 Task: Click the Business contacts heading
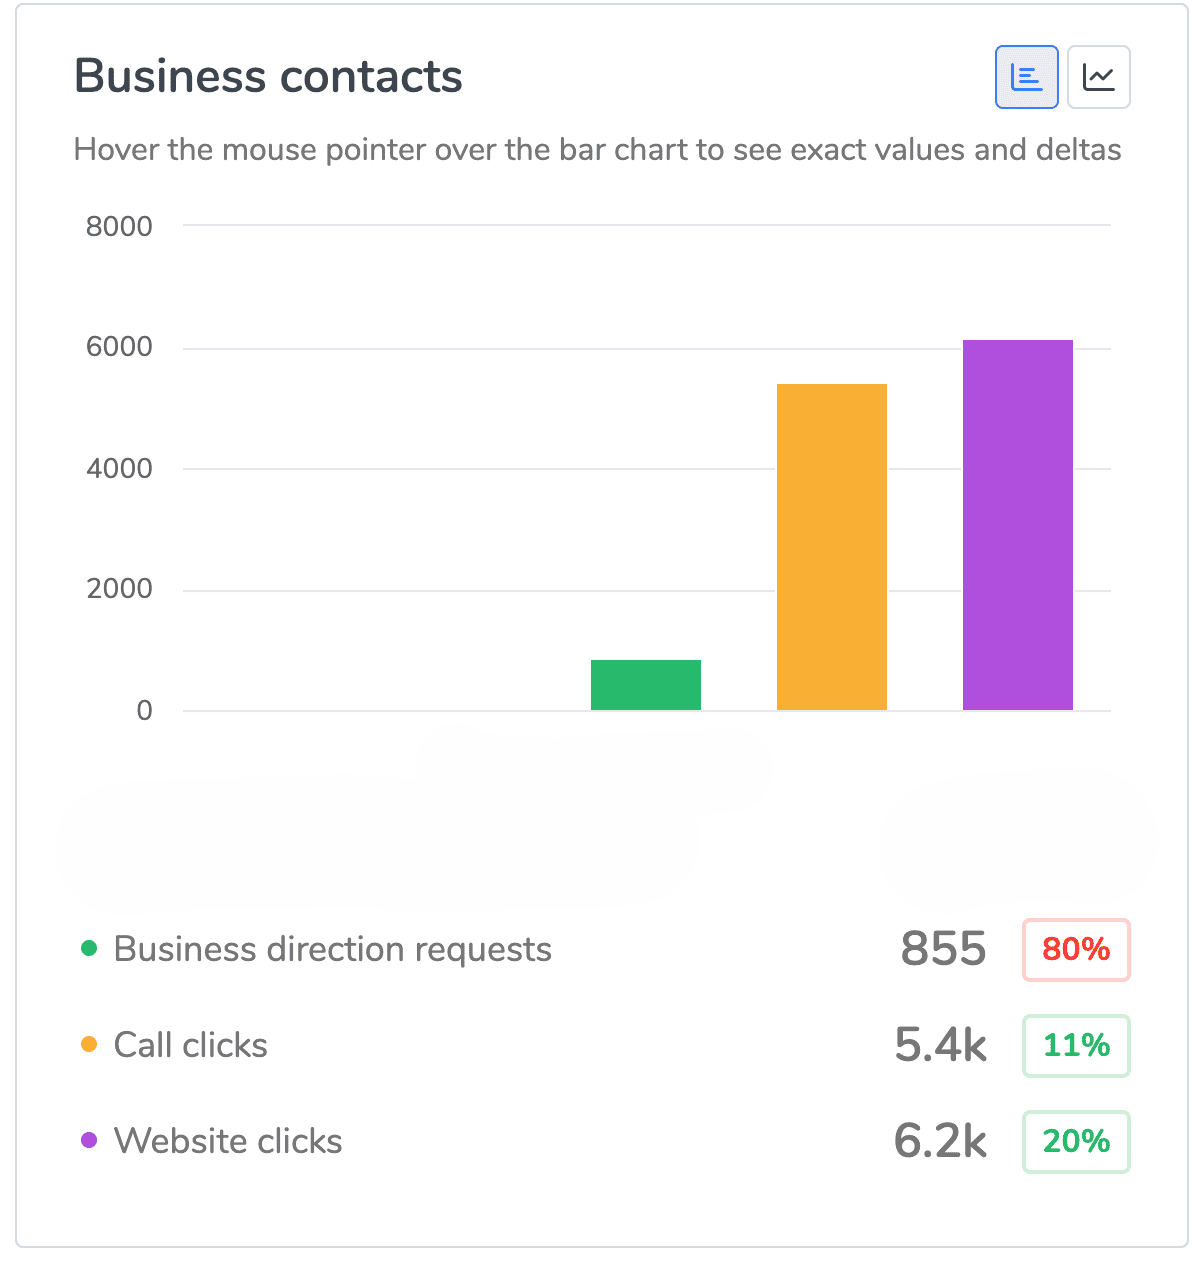268,77
